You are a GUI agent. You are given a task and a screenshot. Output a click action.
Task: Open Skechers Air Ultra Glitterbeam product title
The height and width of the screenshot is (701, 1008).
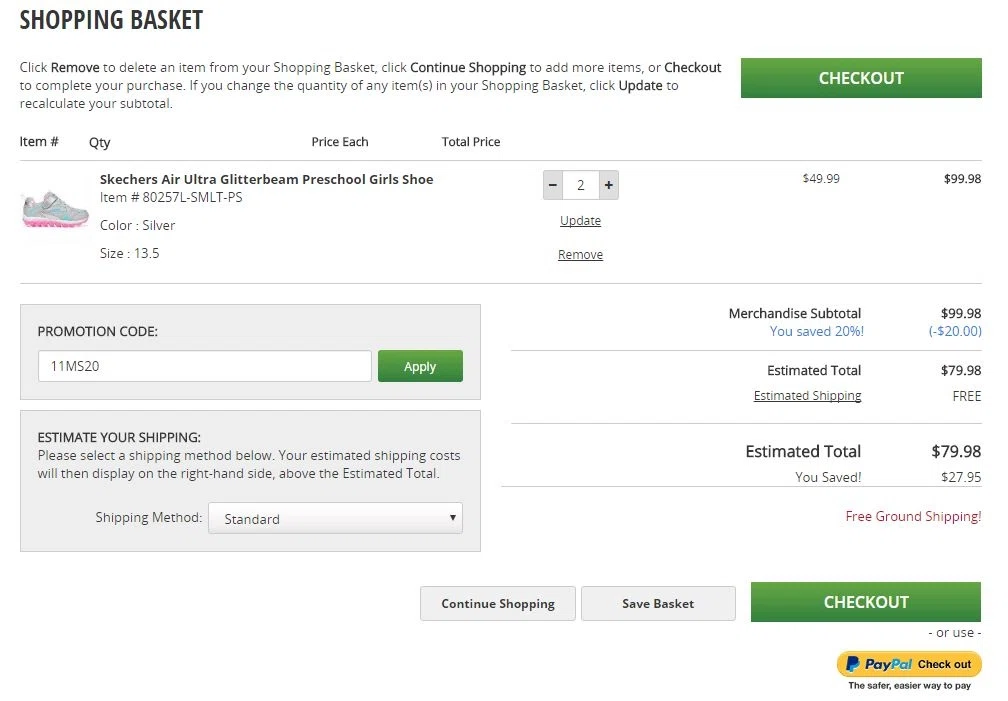point(266,179)
